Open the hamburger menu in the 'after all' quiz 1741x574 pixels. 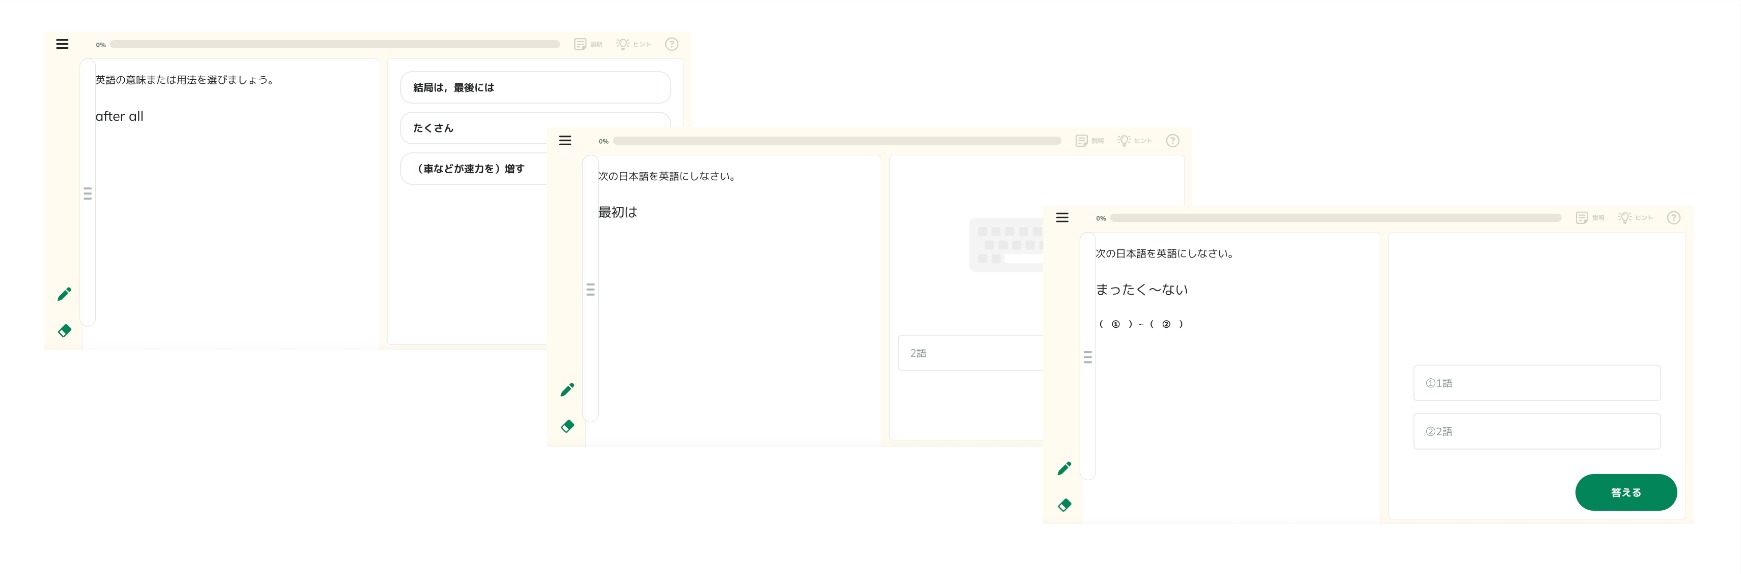62,44
